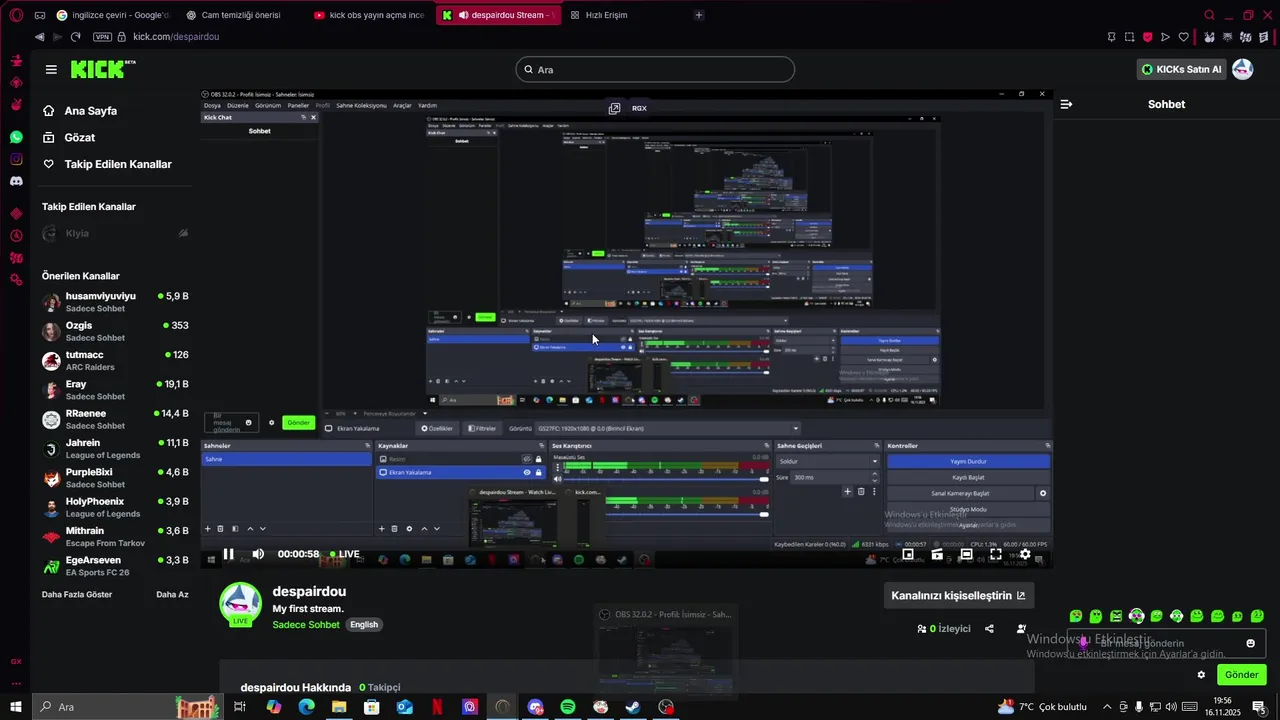The image size is (1280, 720).
Task: Open Discord in the Opera sidebar
Action: coord(16,182)
